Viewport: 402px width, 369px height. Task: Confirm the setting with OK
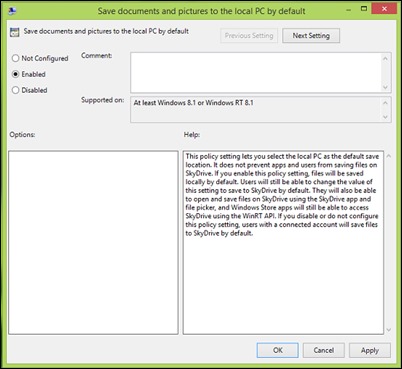point(278,350)
